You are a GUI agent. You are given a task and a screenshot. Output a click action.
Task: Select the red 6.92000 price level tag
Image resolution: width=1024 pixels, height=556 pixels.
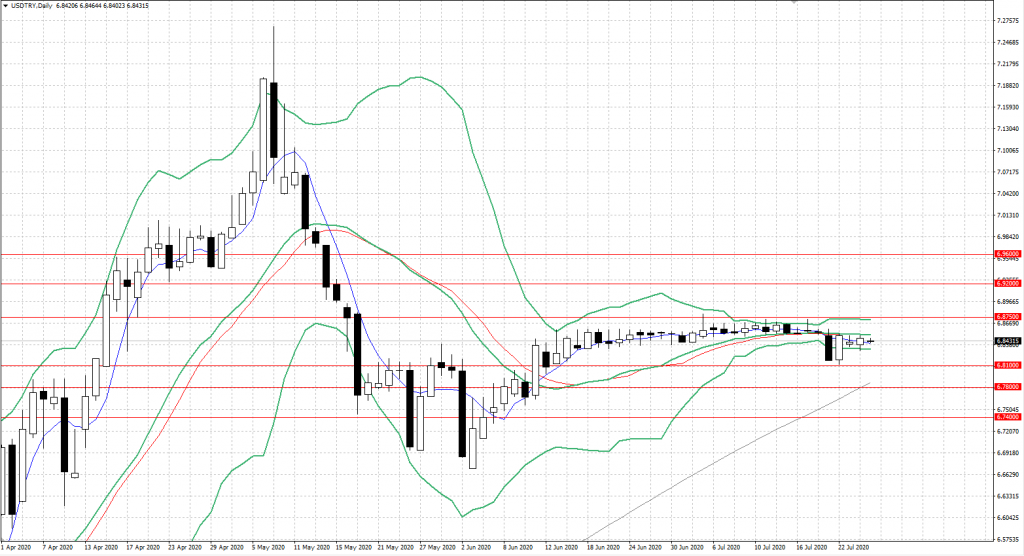(1007, 284)
